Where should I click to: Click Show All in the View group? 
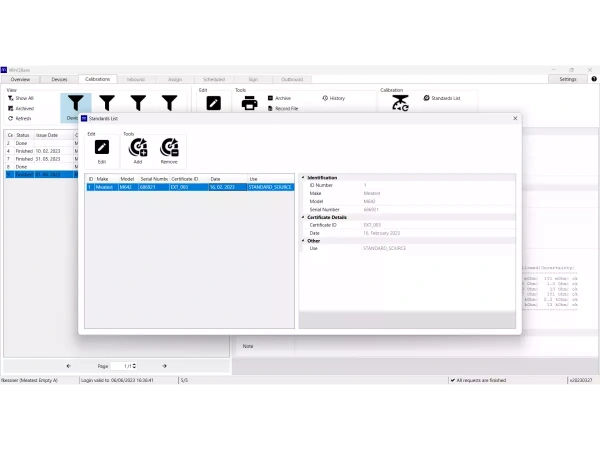[21, 98]
